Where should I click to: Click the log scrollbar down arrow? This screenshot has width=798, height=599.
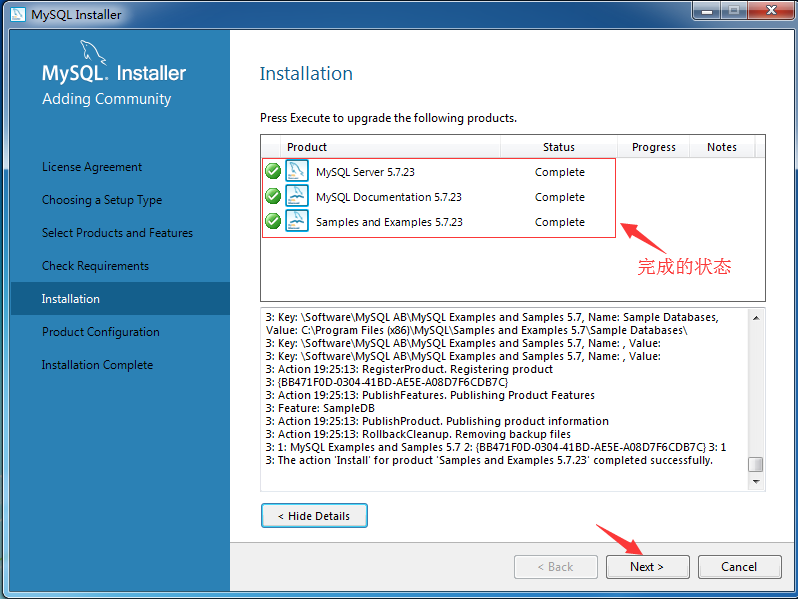[x=756, y=481]
